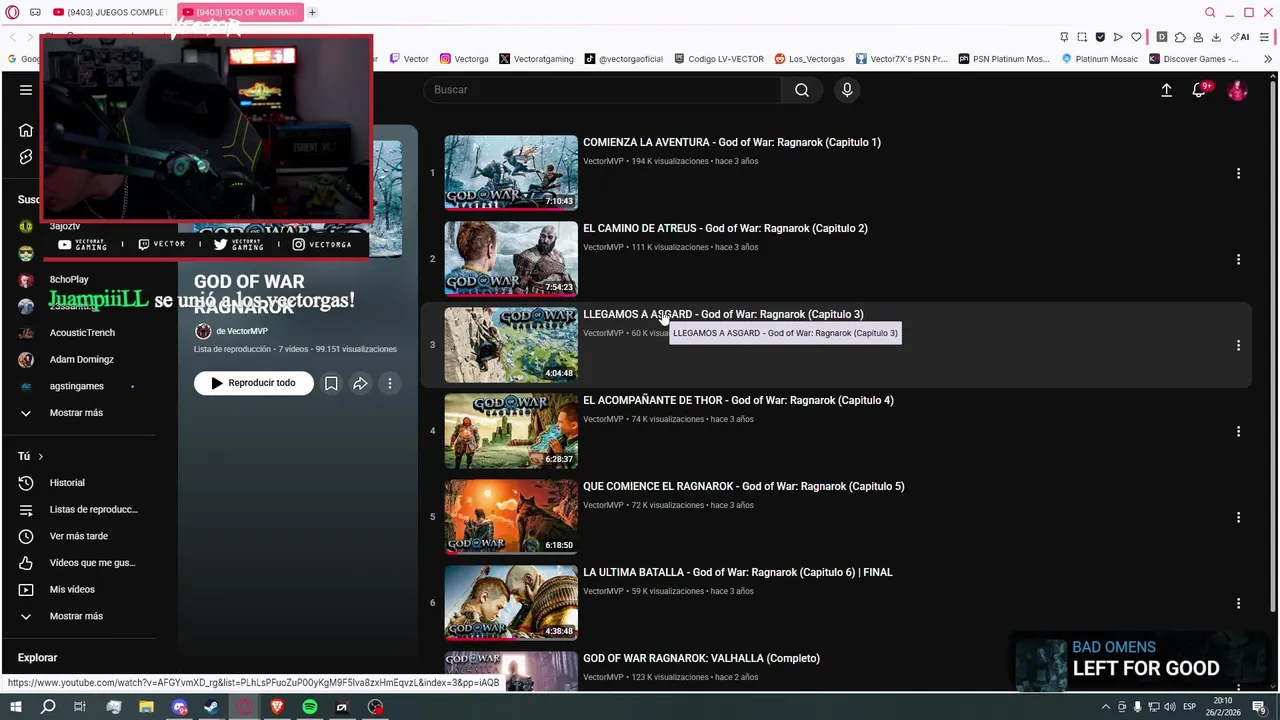Image resolution: width=1280 pixels, height=720 pixels.
Task: Save playlist with bookmark icon
Action: click(331, 383)
